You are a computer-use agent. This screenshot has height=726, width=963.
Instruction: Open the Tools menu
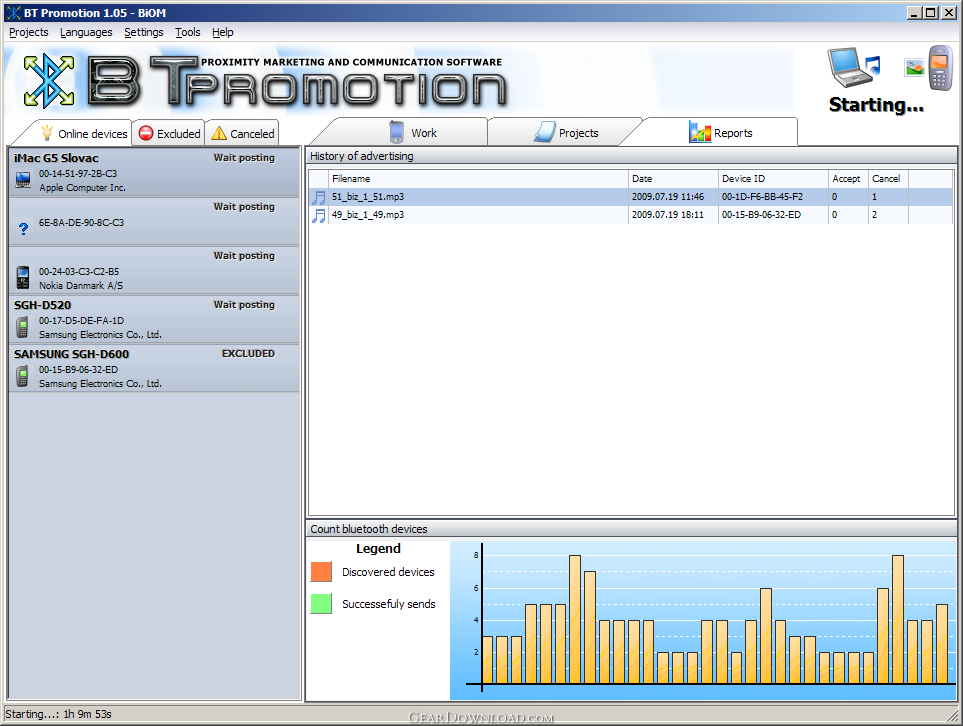click(x=187, y=32)
